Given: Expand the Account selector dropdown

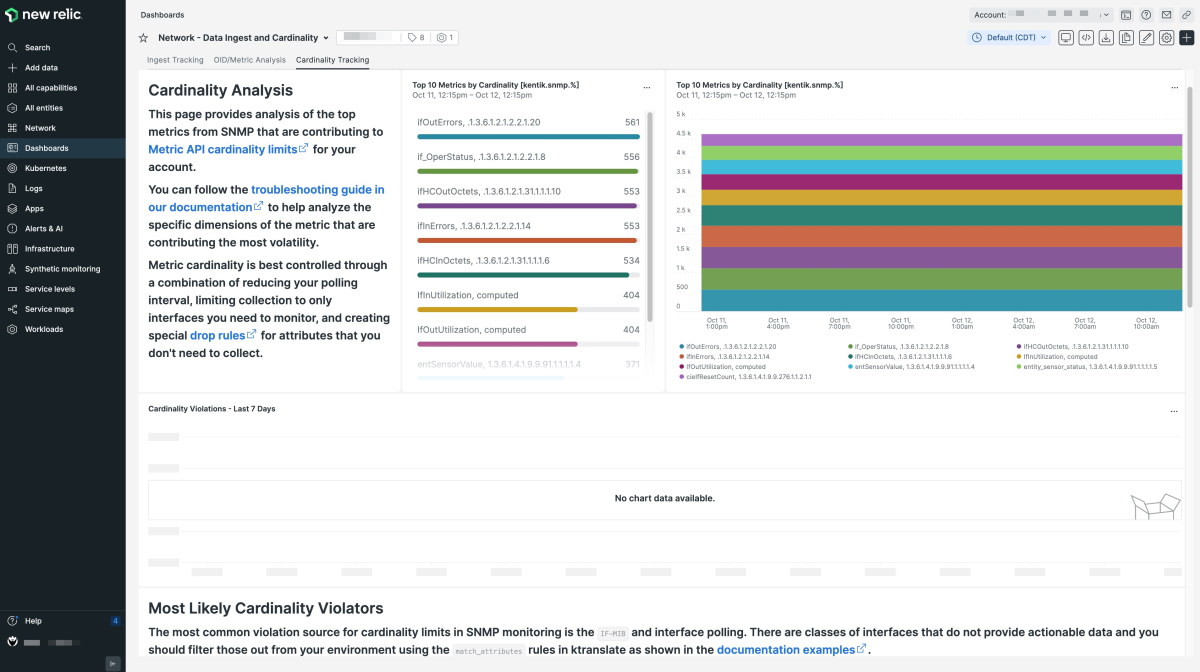Looking at the screenshot, I should tap(1041, 15).
